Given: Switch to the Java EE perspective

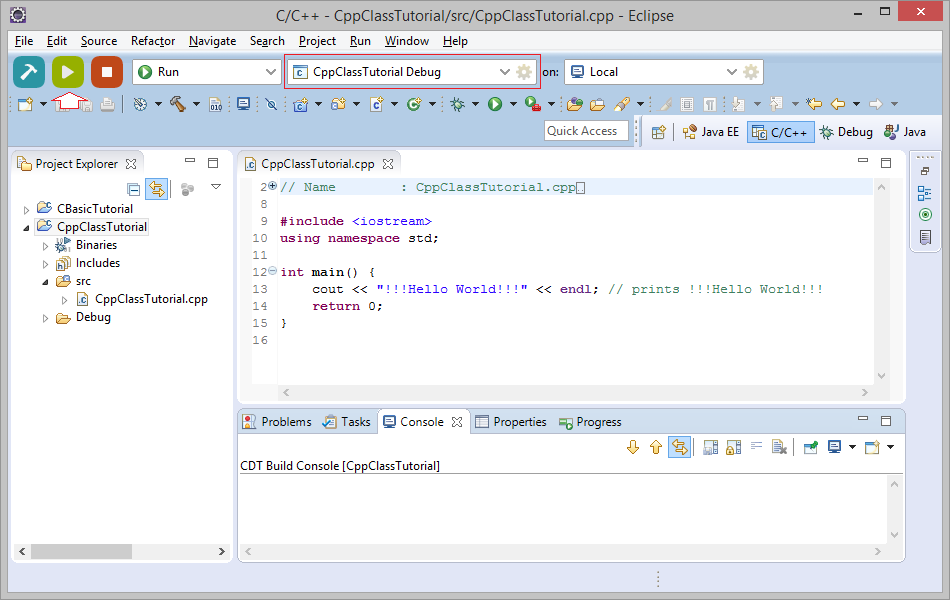Looking at the screenshot, I should pos(711,132).
